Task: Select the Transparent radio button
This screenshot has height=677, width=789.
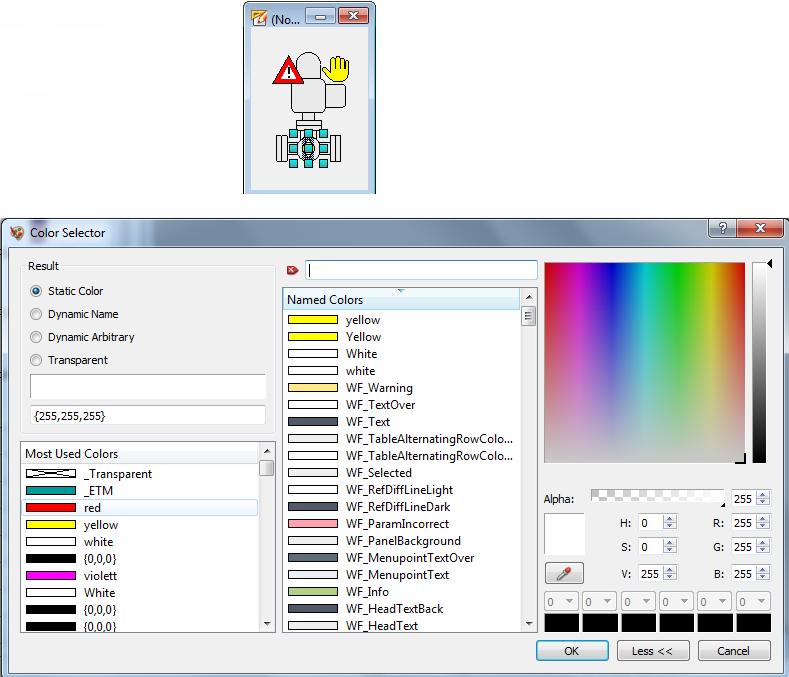Action: (37, 360)
